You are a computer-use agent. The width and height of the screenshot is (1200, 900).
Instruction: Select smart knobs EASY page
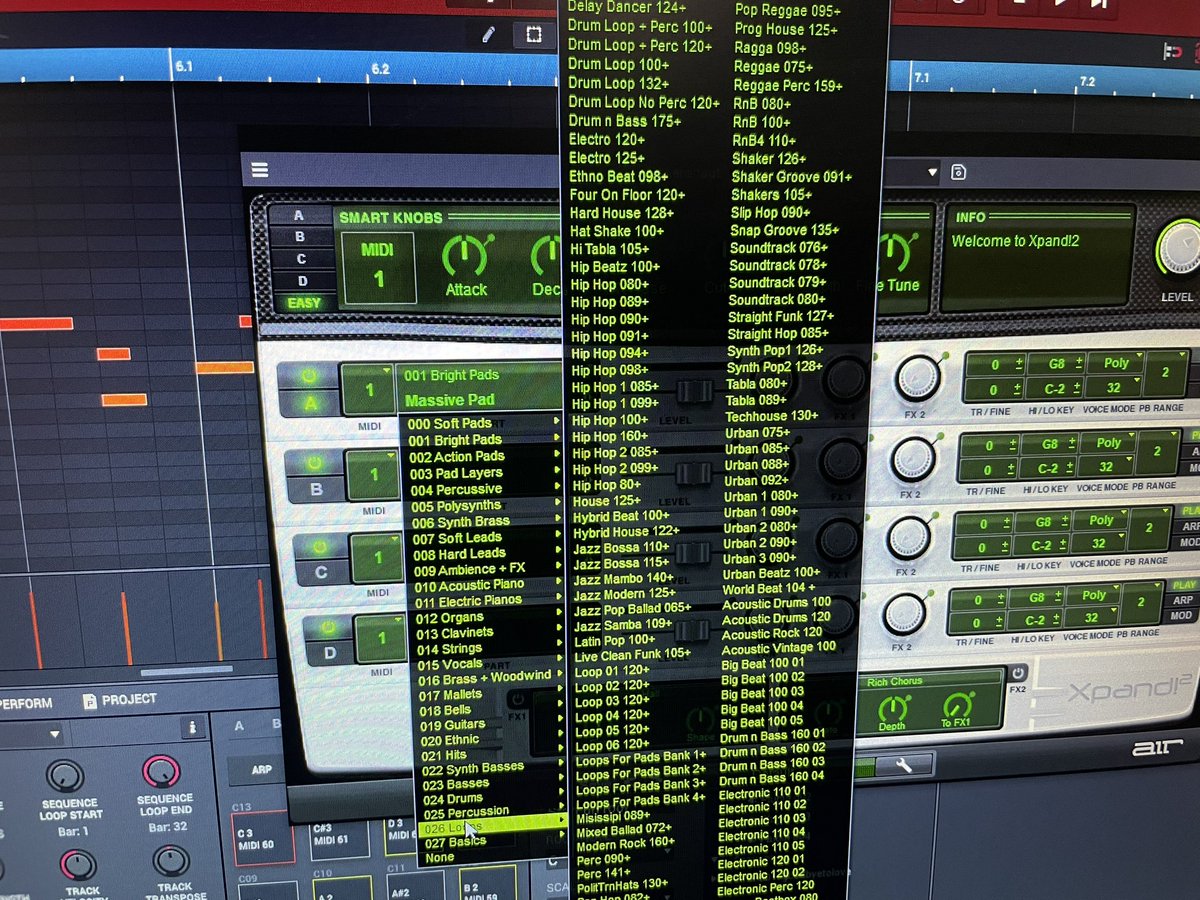(304, 302)
